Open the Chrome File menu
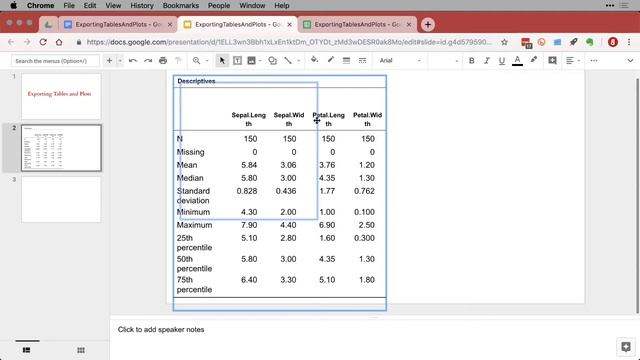The width and height of the screenshot is (640, 360). (x=69, y=6)
